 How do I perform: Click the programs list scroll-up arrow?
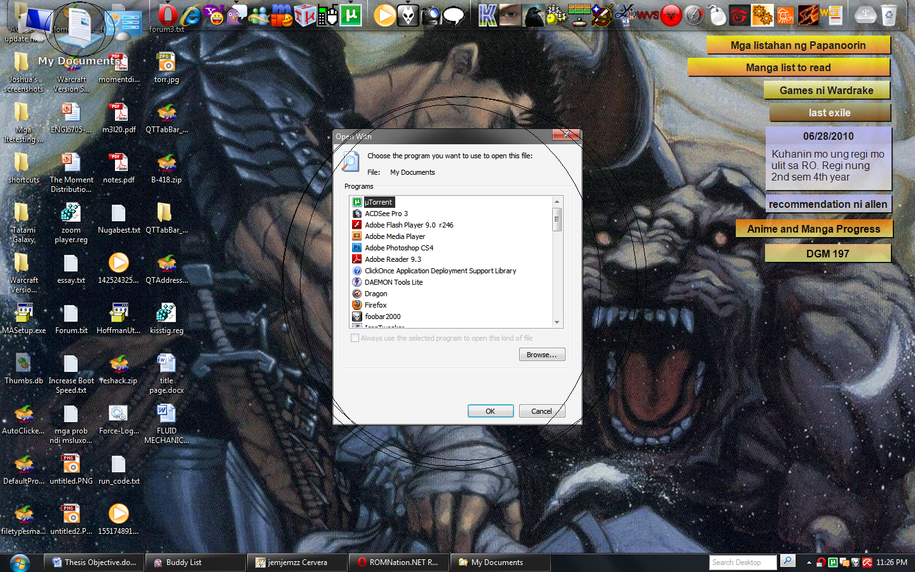click(557, 202)
